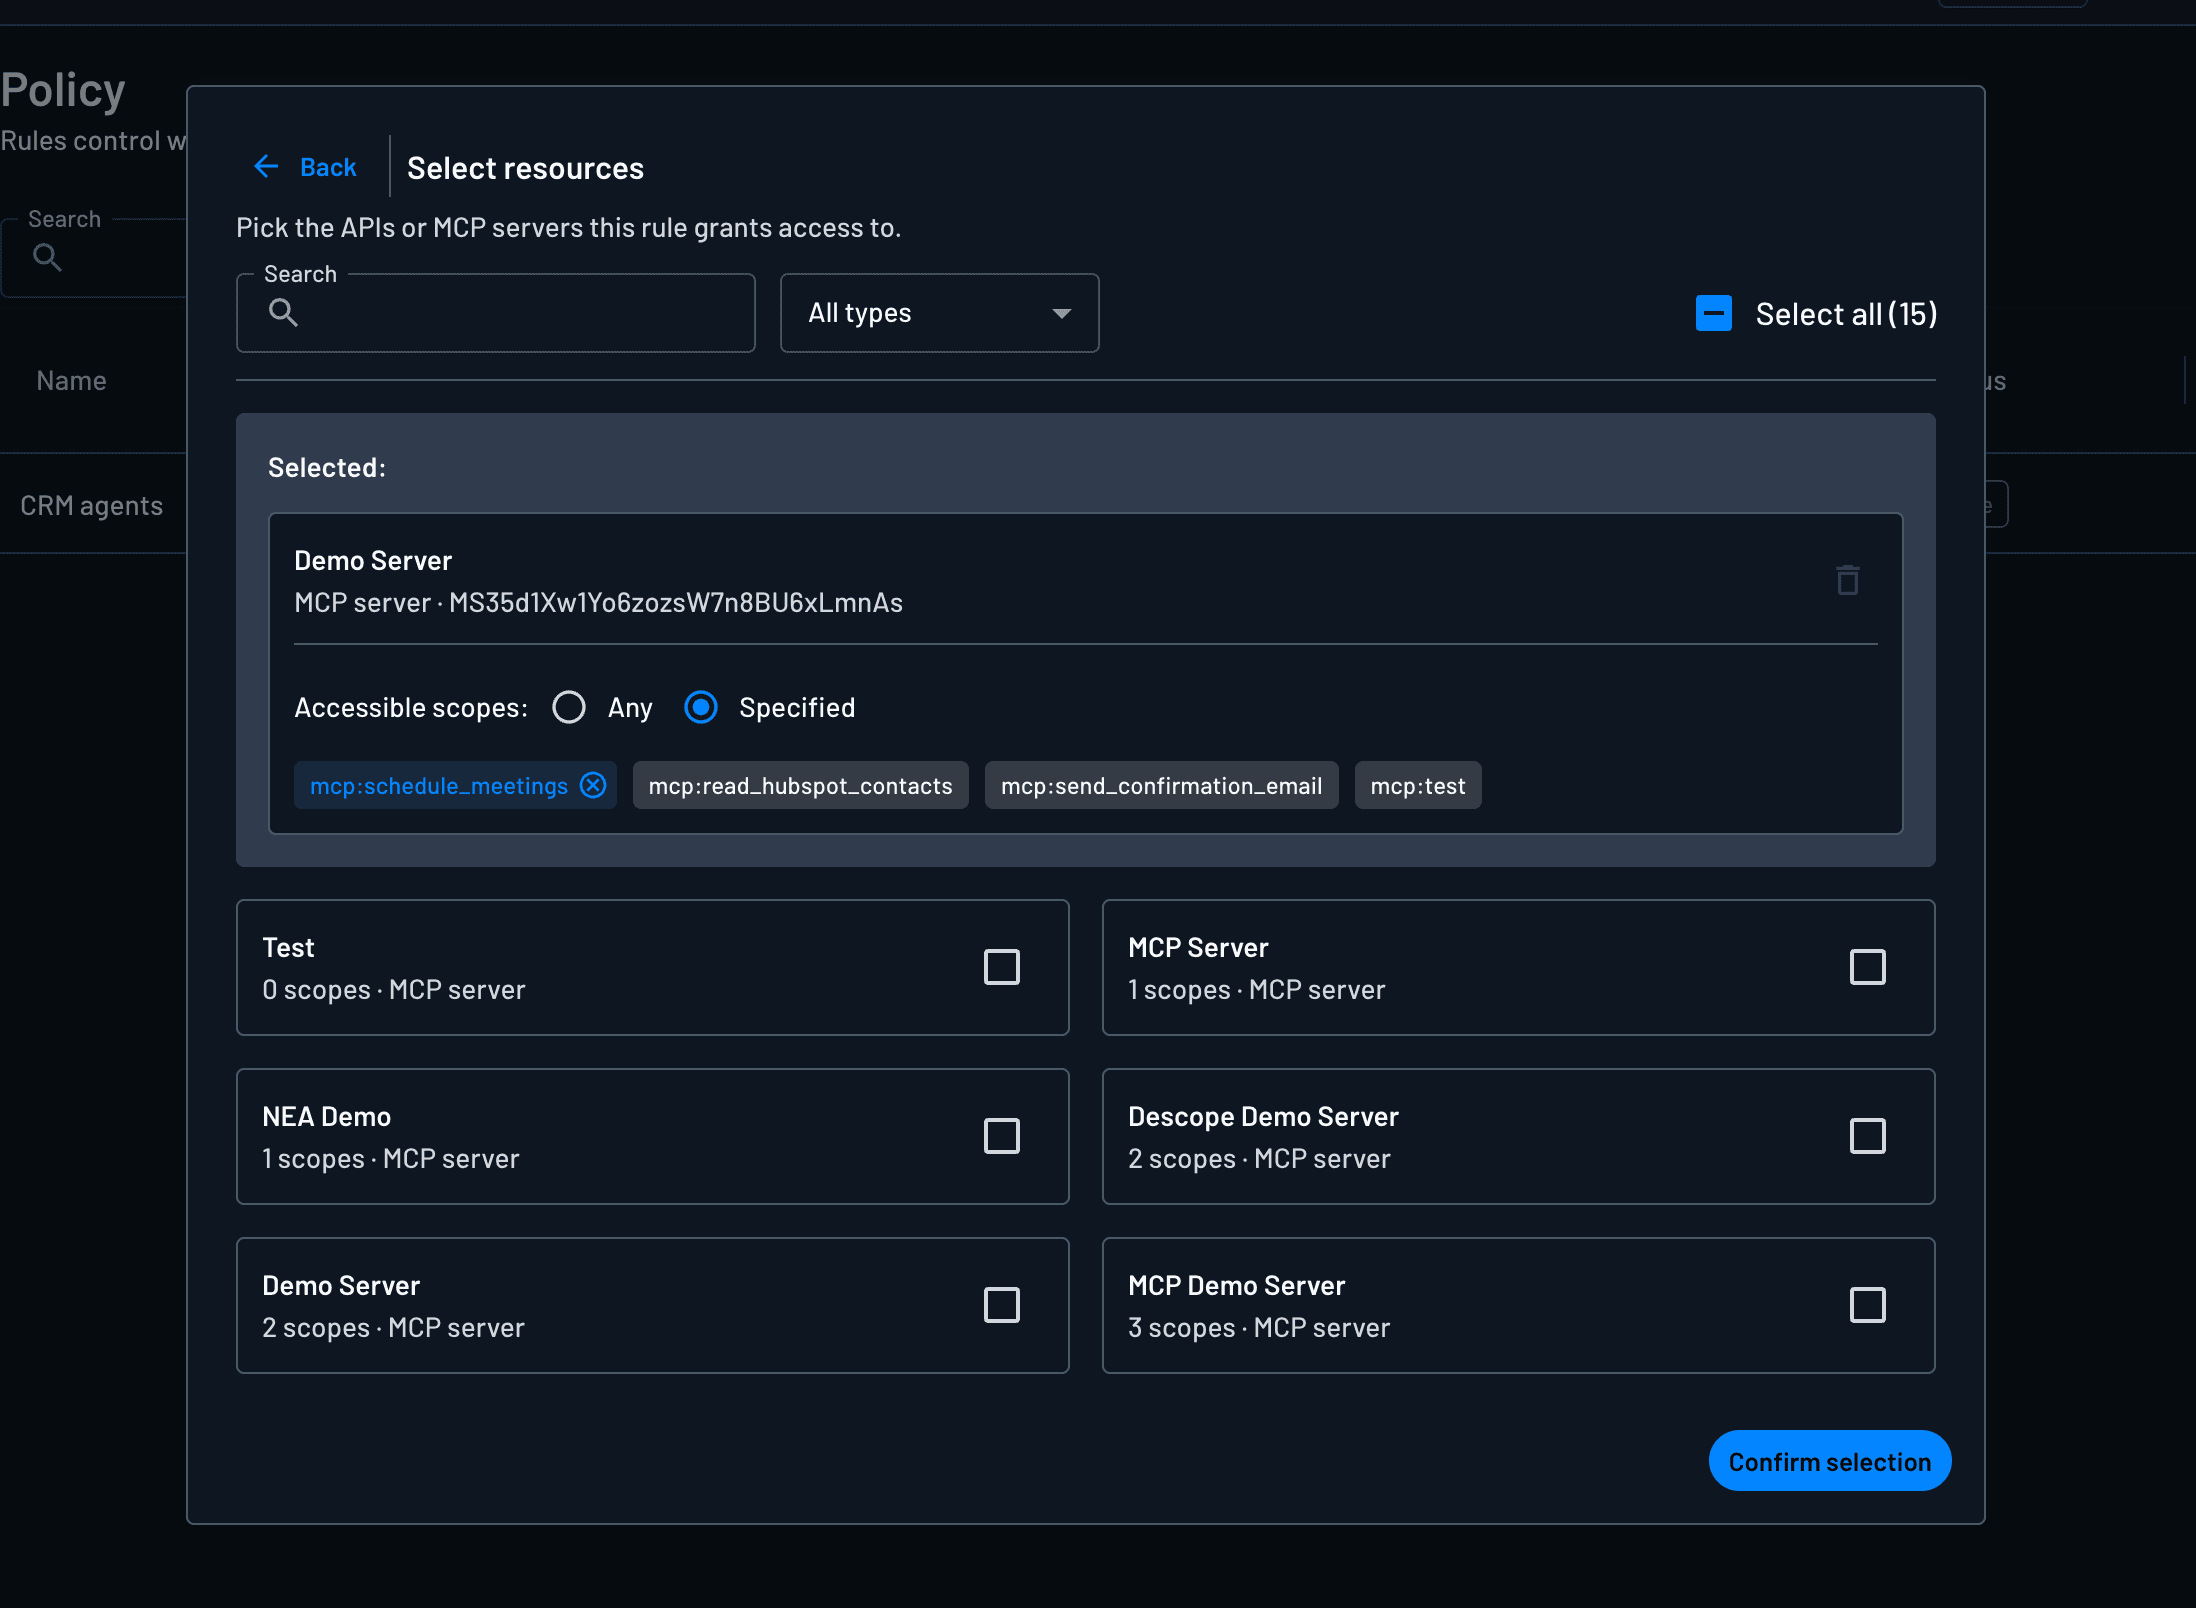This screenshot has height=1608, width=2196.
Task: Click the Confirm selection button
Action: click(1829, 1461)
